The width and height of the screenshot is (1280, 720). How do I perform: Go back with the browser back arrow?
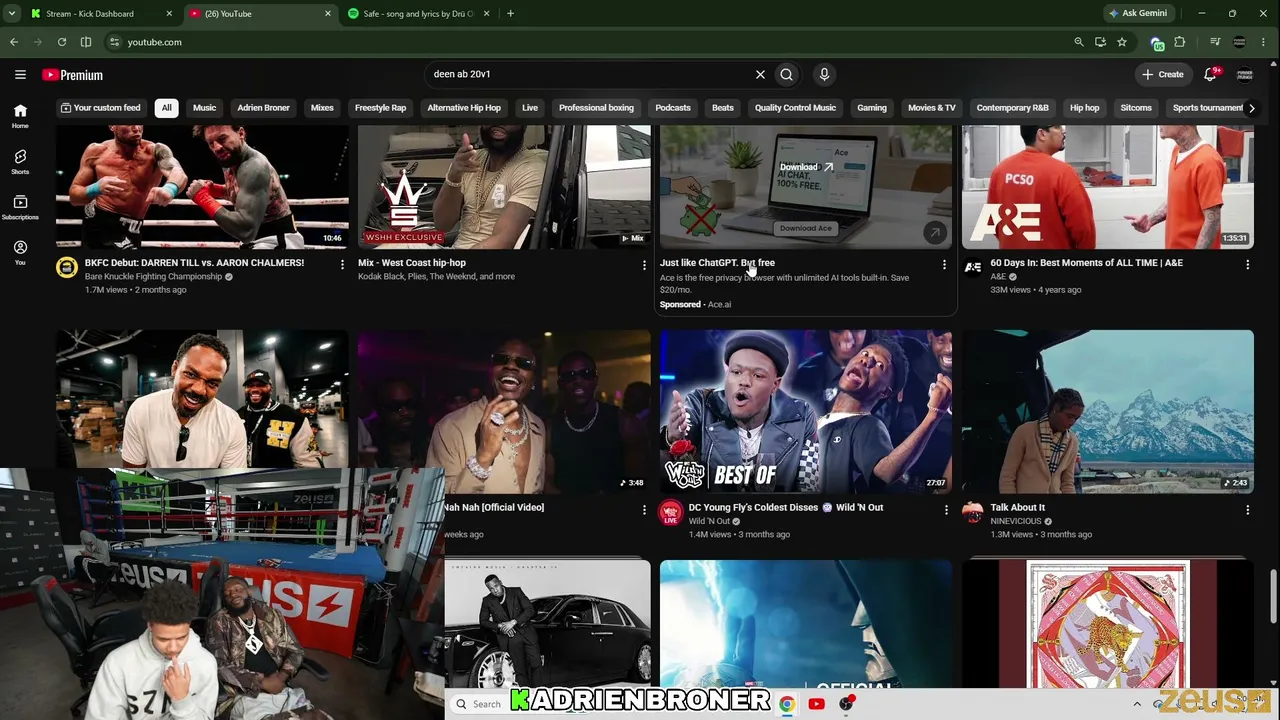[x=14, y=42]
